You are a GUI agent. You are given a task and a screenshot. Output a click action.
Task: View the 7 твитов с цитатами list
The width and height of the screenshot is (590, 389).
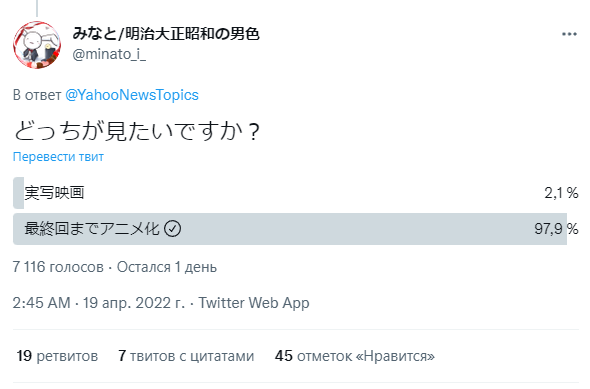[x=186, y=356]
